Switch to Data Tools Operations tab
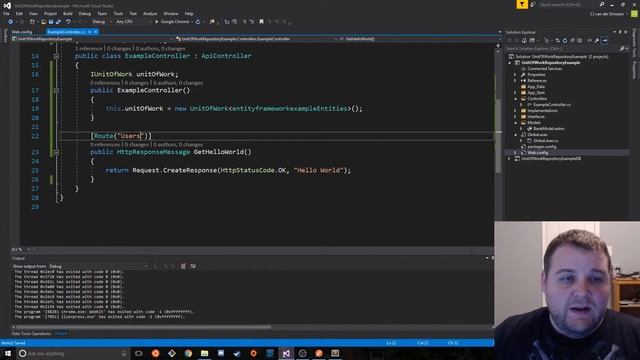Viewport: 640px width, 360px height. (x=31, y=333)
